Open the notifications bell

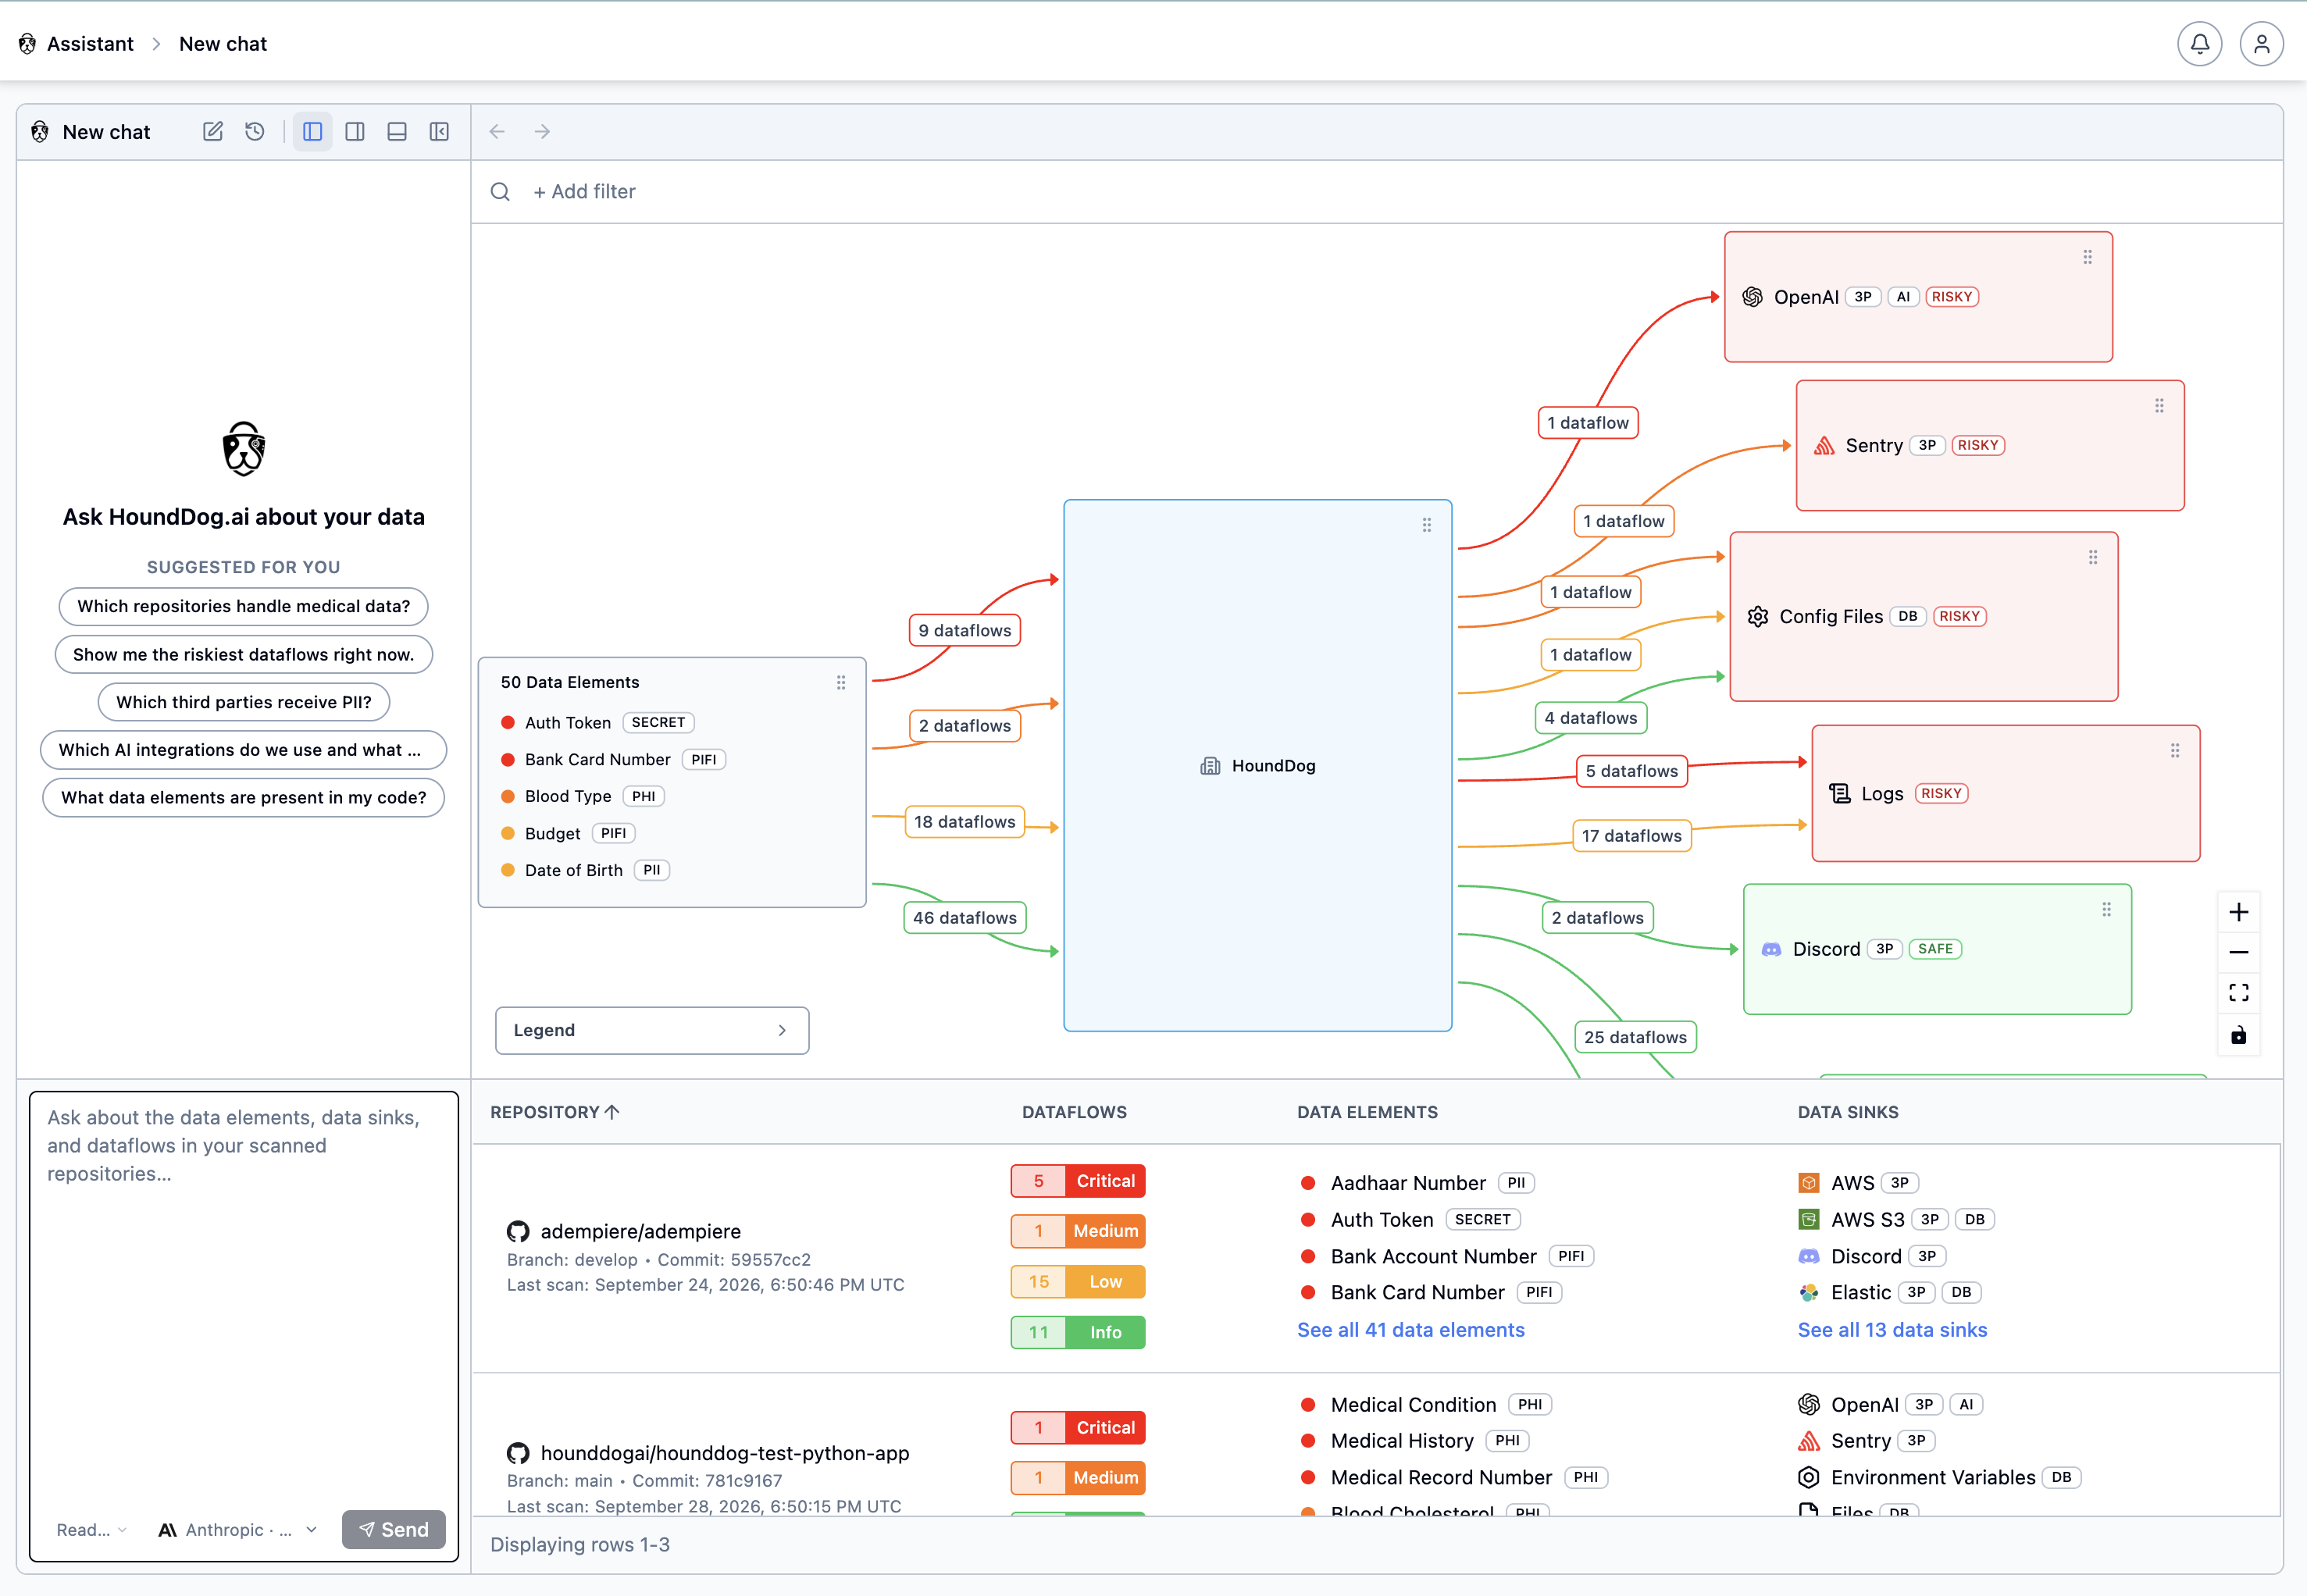(x=2199, y=44)
